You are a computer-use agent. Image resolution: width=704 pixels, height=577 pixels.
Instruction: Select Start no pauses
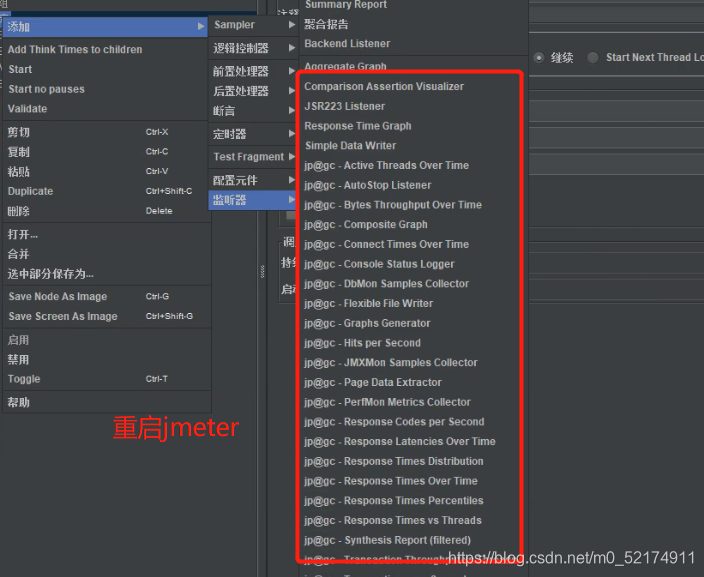105,89
